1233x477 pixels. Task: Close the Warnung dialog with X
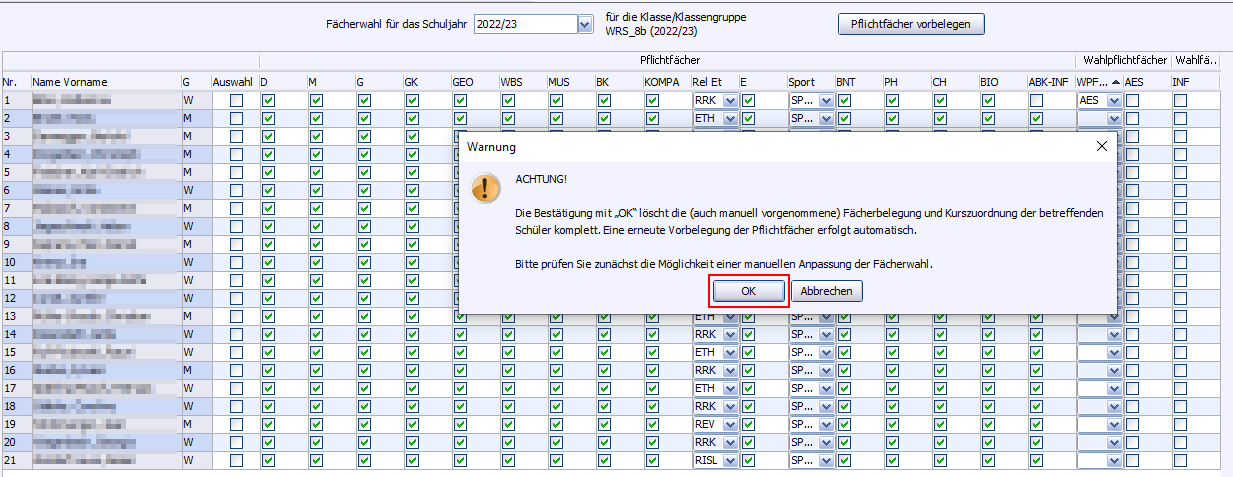[1101, 146]
